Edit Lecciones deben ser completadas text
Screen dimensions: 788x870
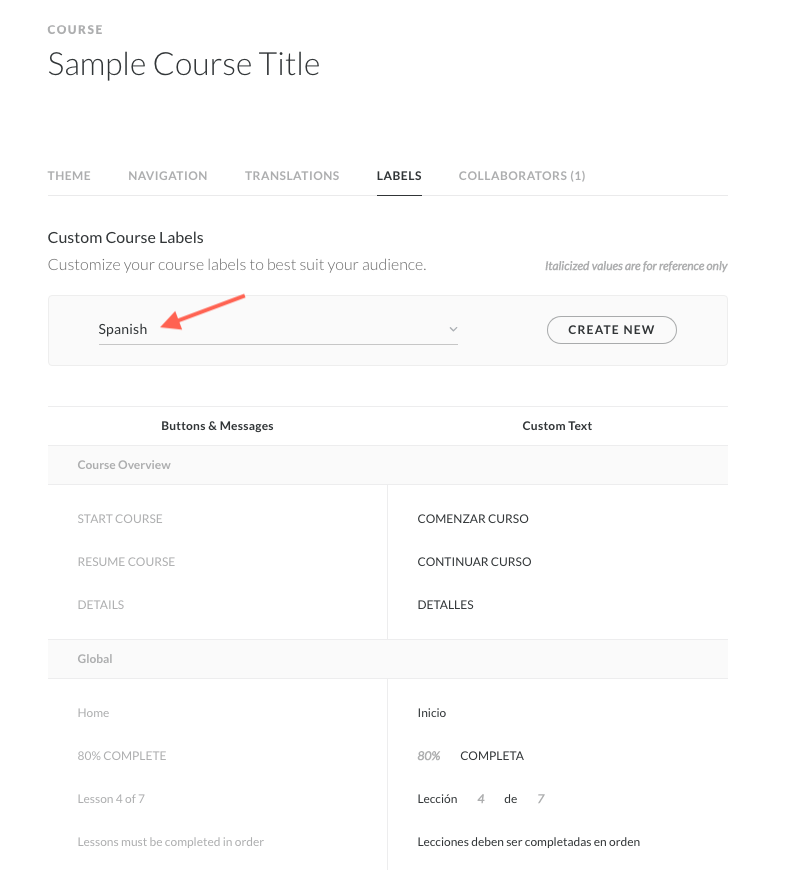pos(528,842)
